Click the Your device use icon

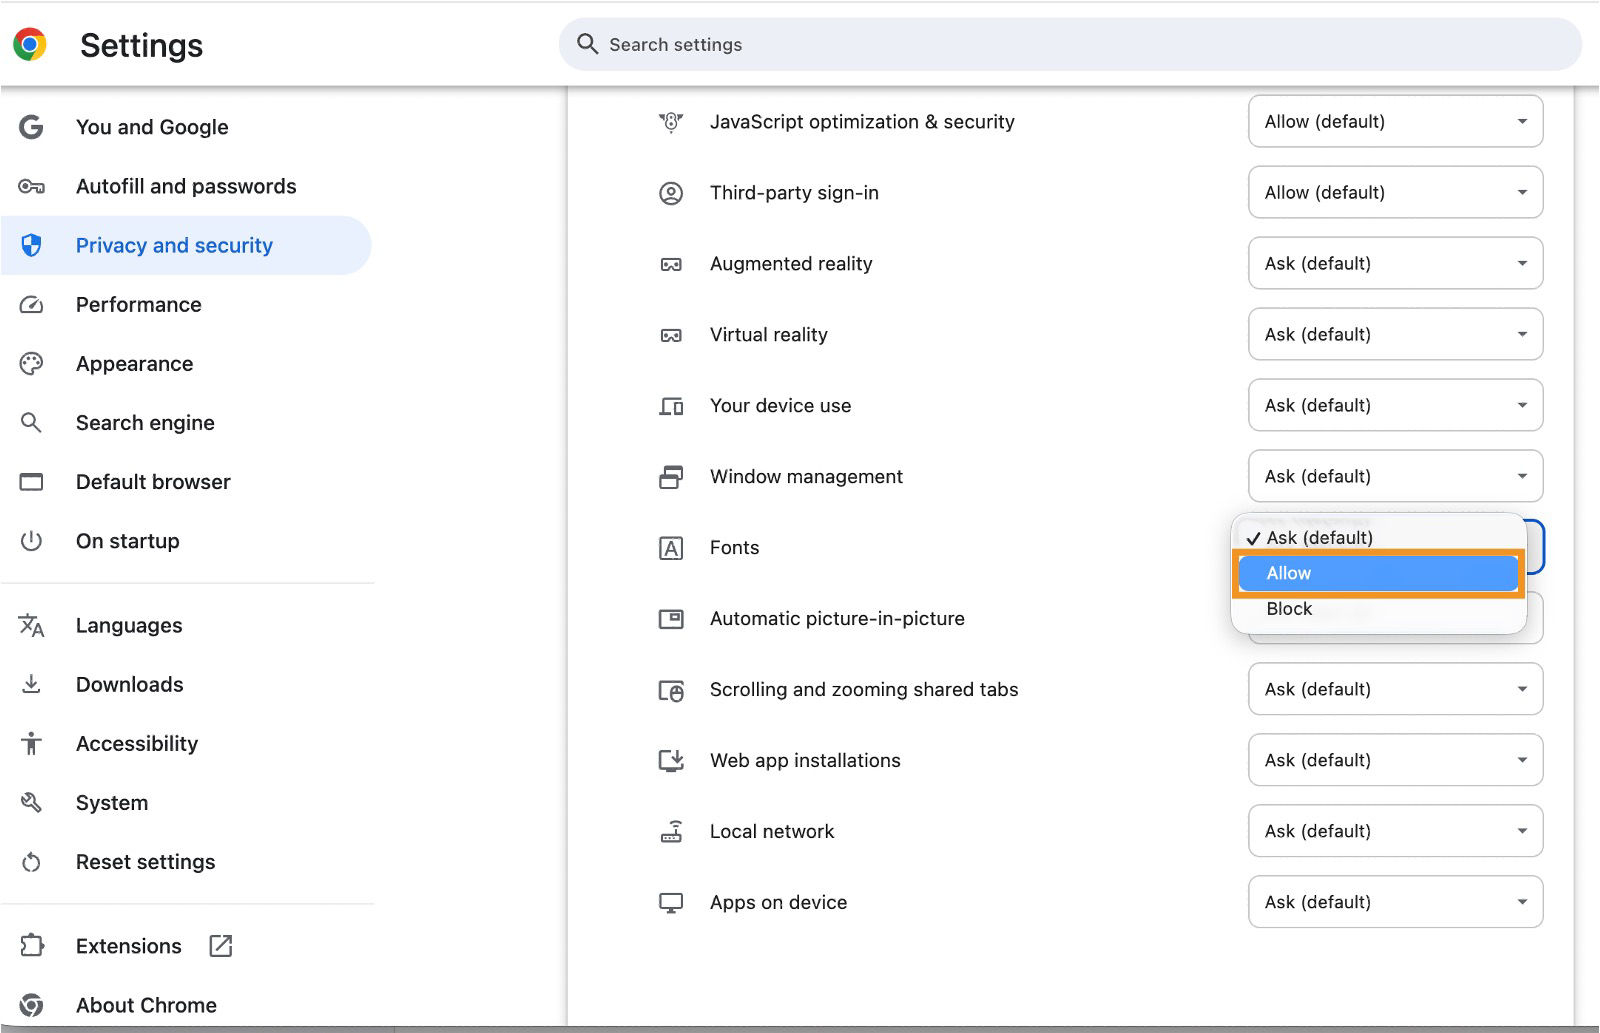click(x=671, y=406)
